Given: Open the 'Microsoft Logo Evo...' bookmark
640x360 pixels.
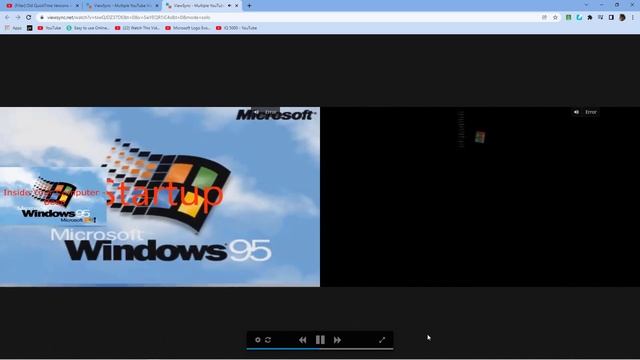Looking at the screenshot, I should (x=188, y=28).
